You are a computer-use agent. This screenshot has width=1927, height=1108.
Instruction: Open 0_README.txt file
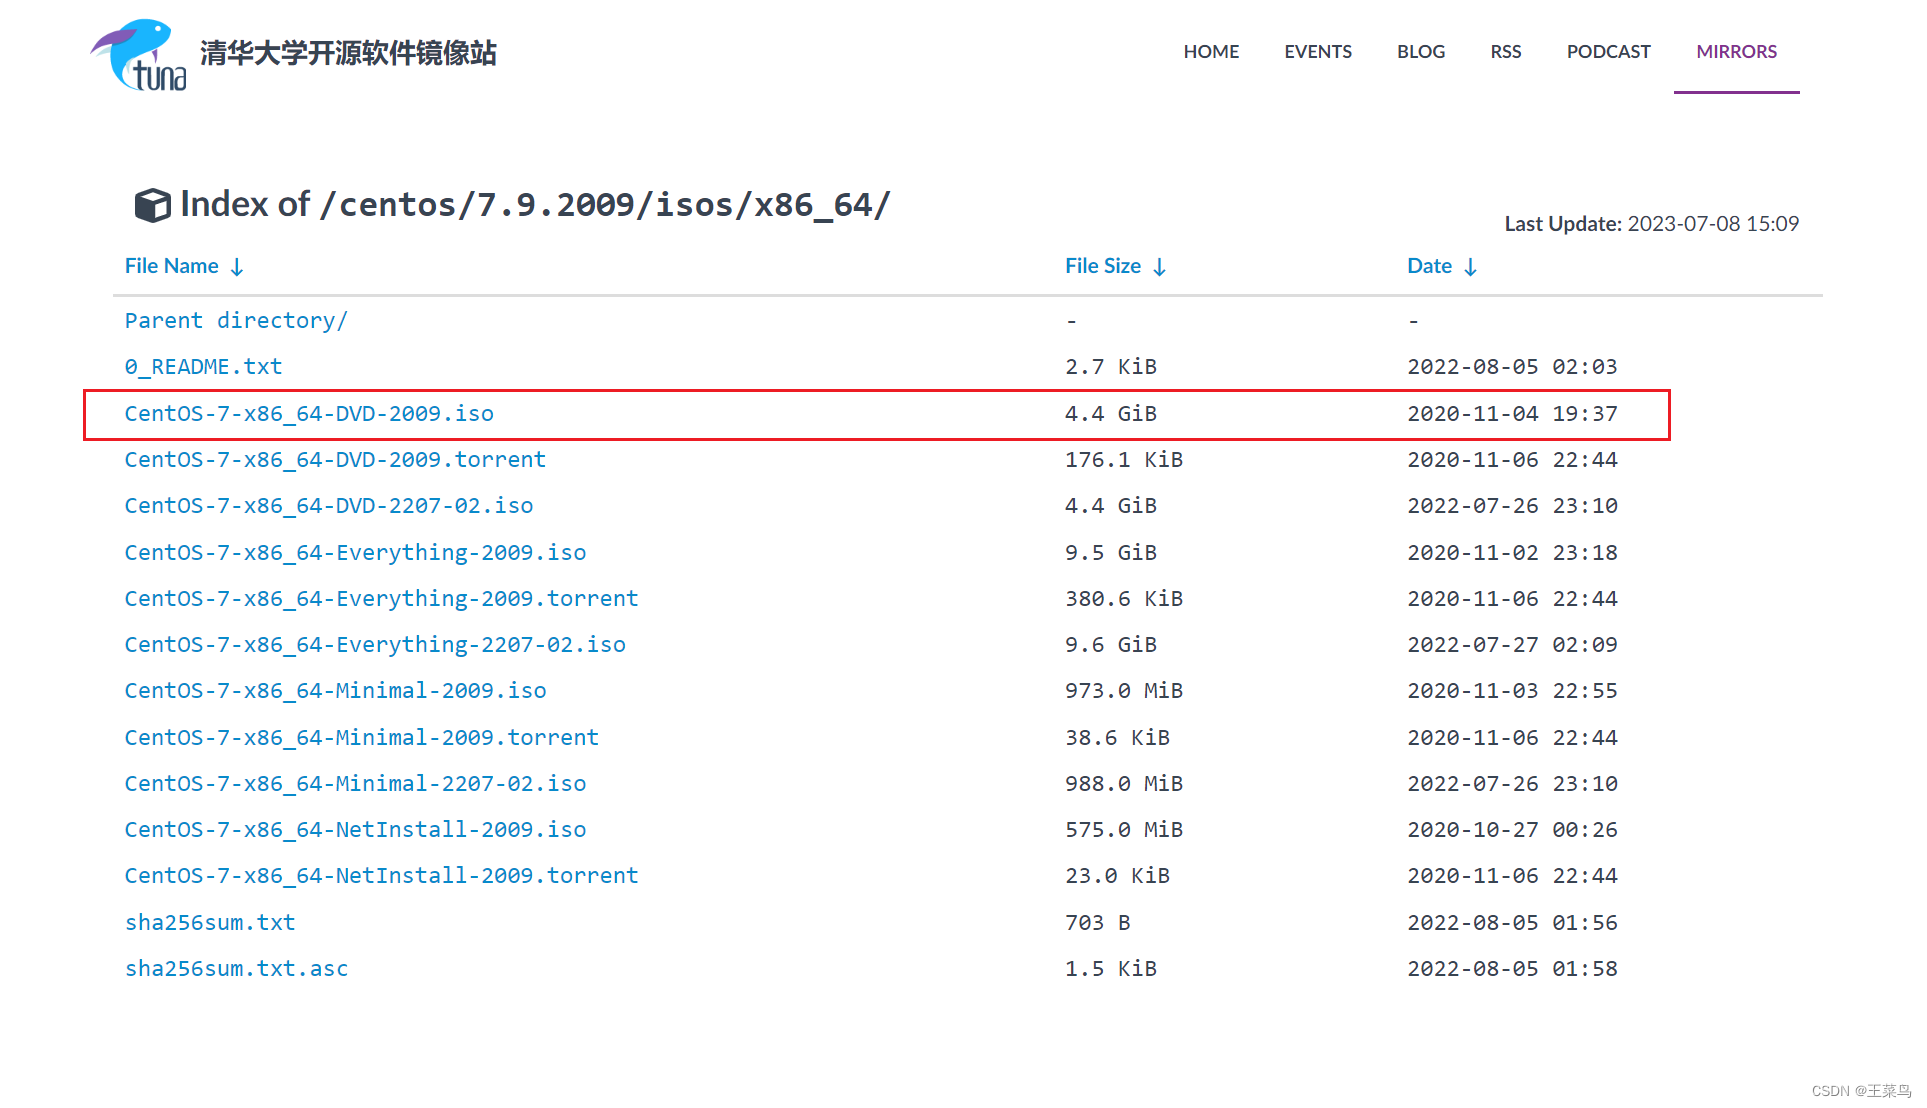tap(203, 367)
